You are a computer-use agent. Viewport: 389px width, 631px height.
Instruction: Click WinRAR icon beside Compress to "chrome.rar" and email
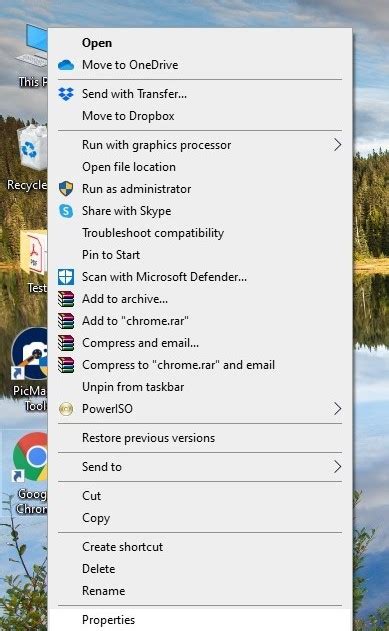click(66, 365)
